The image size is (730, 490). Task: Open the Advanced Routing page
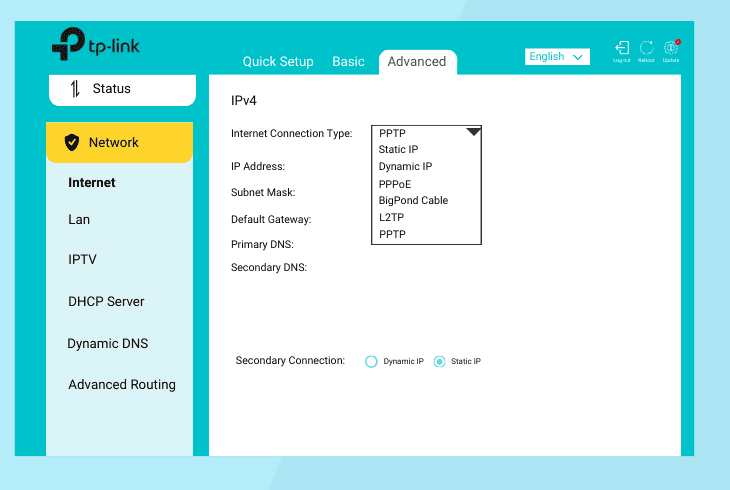(122, 385)
